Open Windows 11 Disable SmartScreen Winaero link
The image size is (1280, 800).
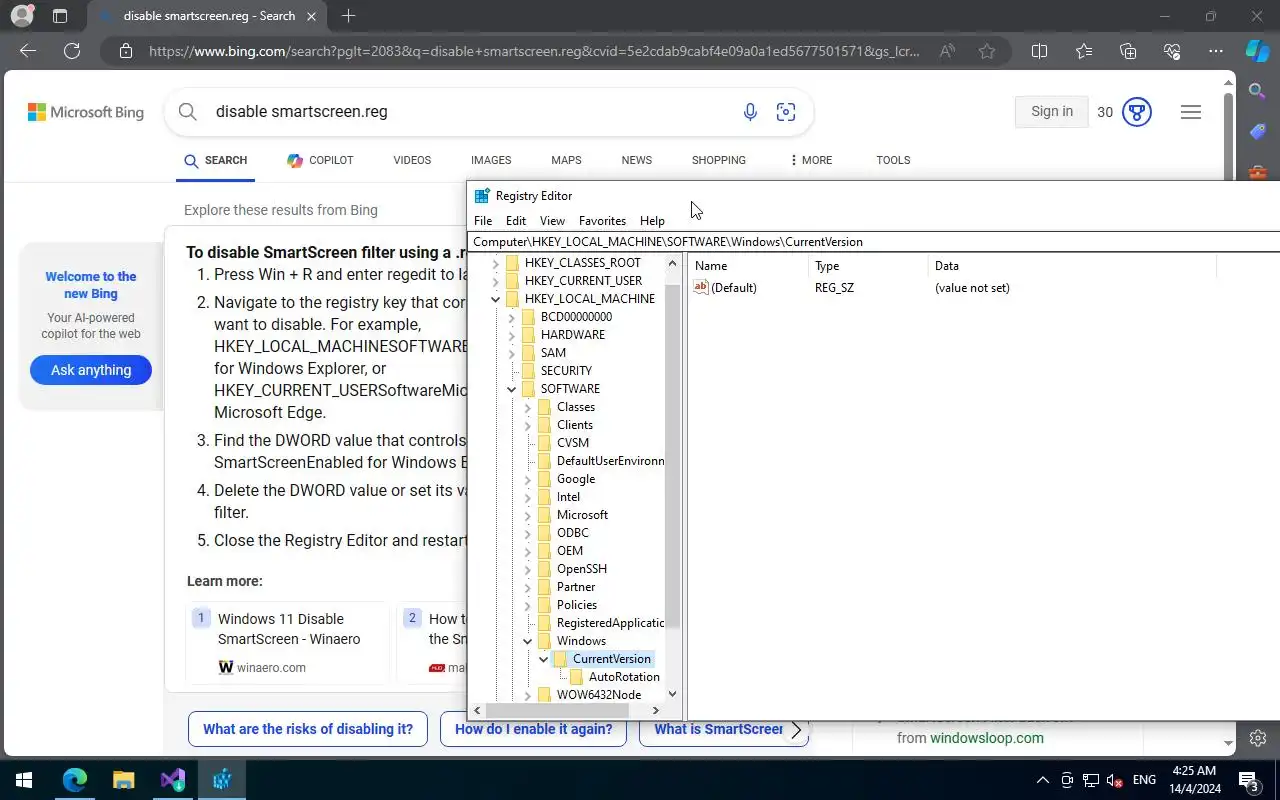[289, 629]
